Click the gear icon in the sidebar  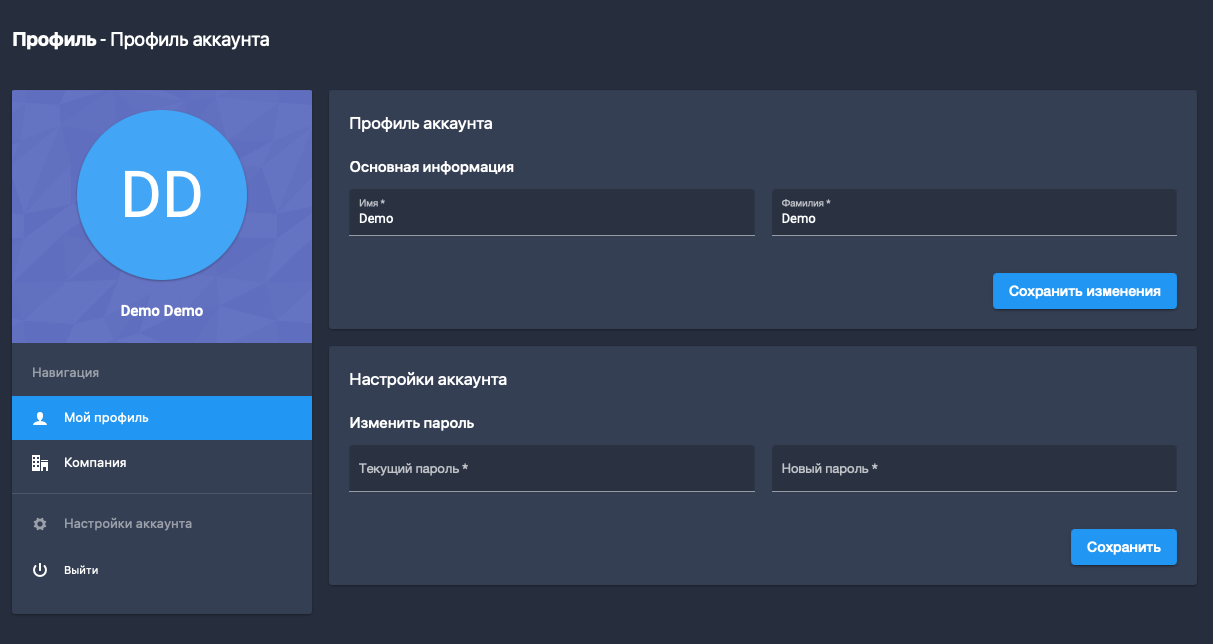coord(40,524)
